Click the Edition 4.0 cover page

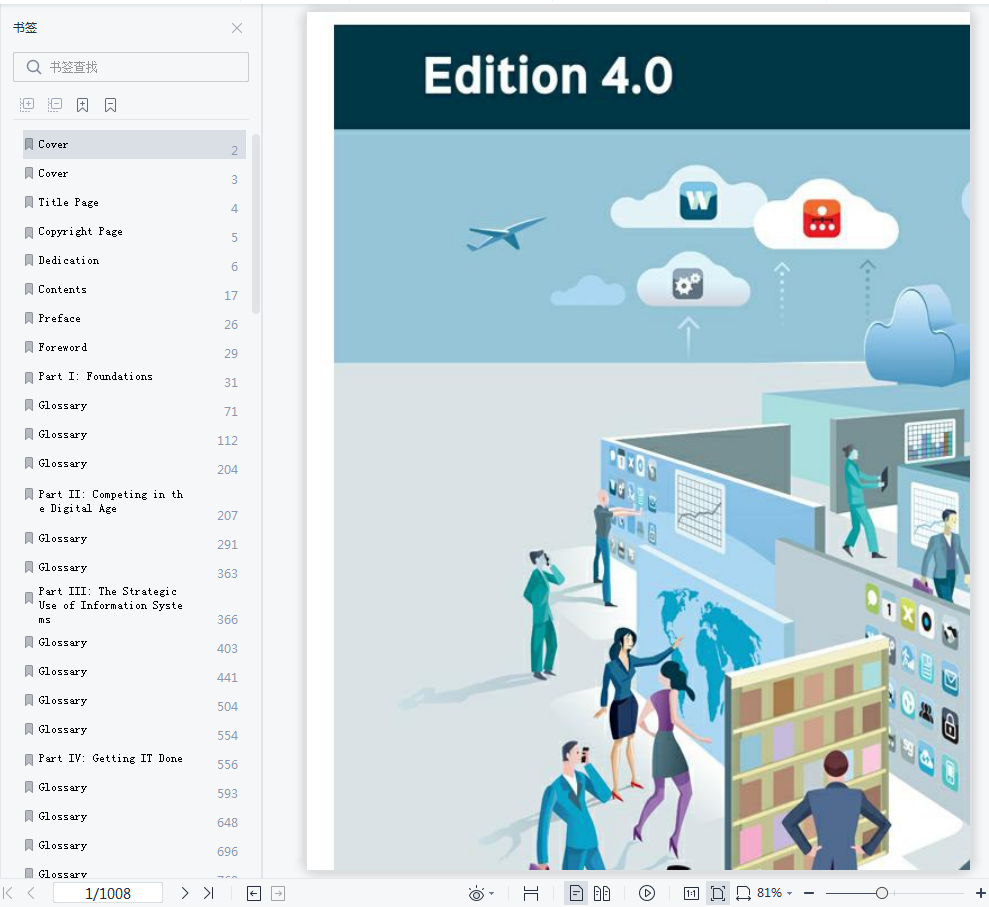[x=638, y=442]
